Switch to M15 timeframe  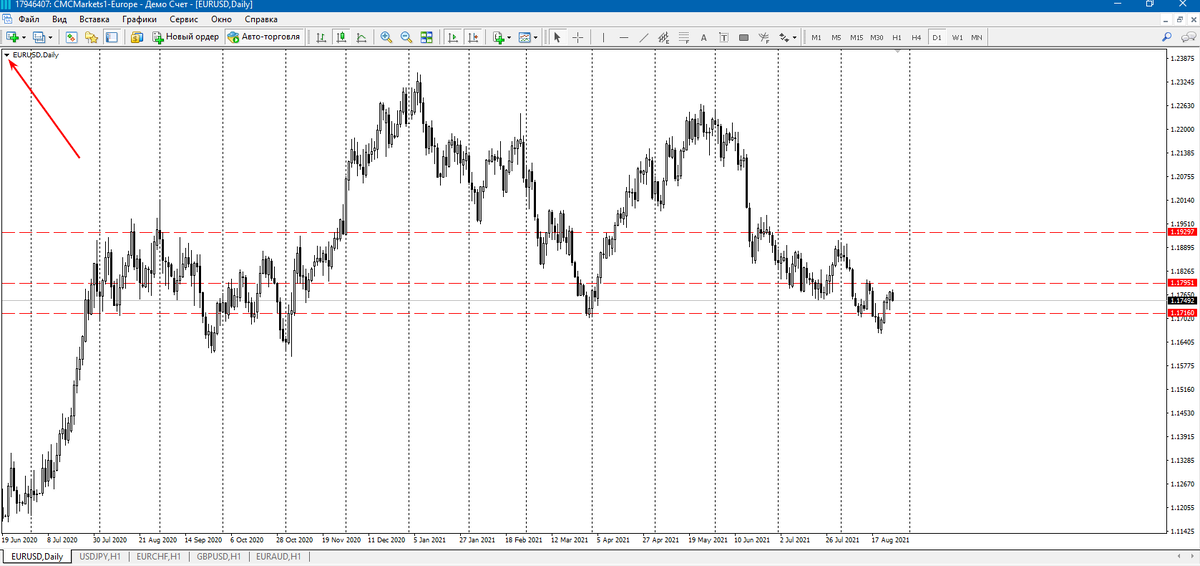tap(856, 37)
